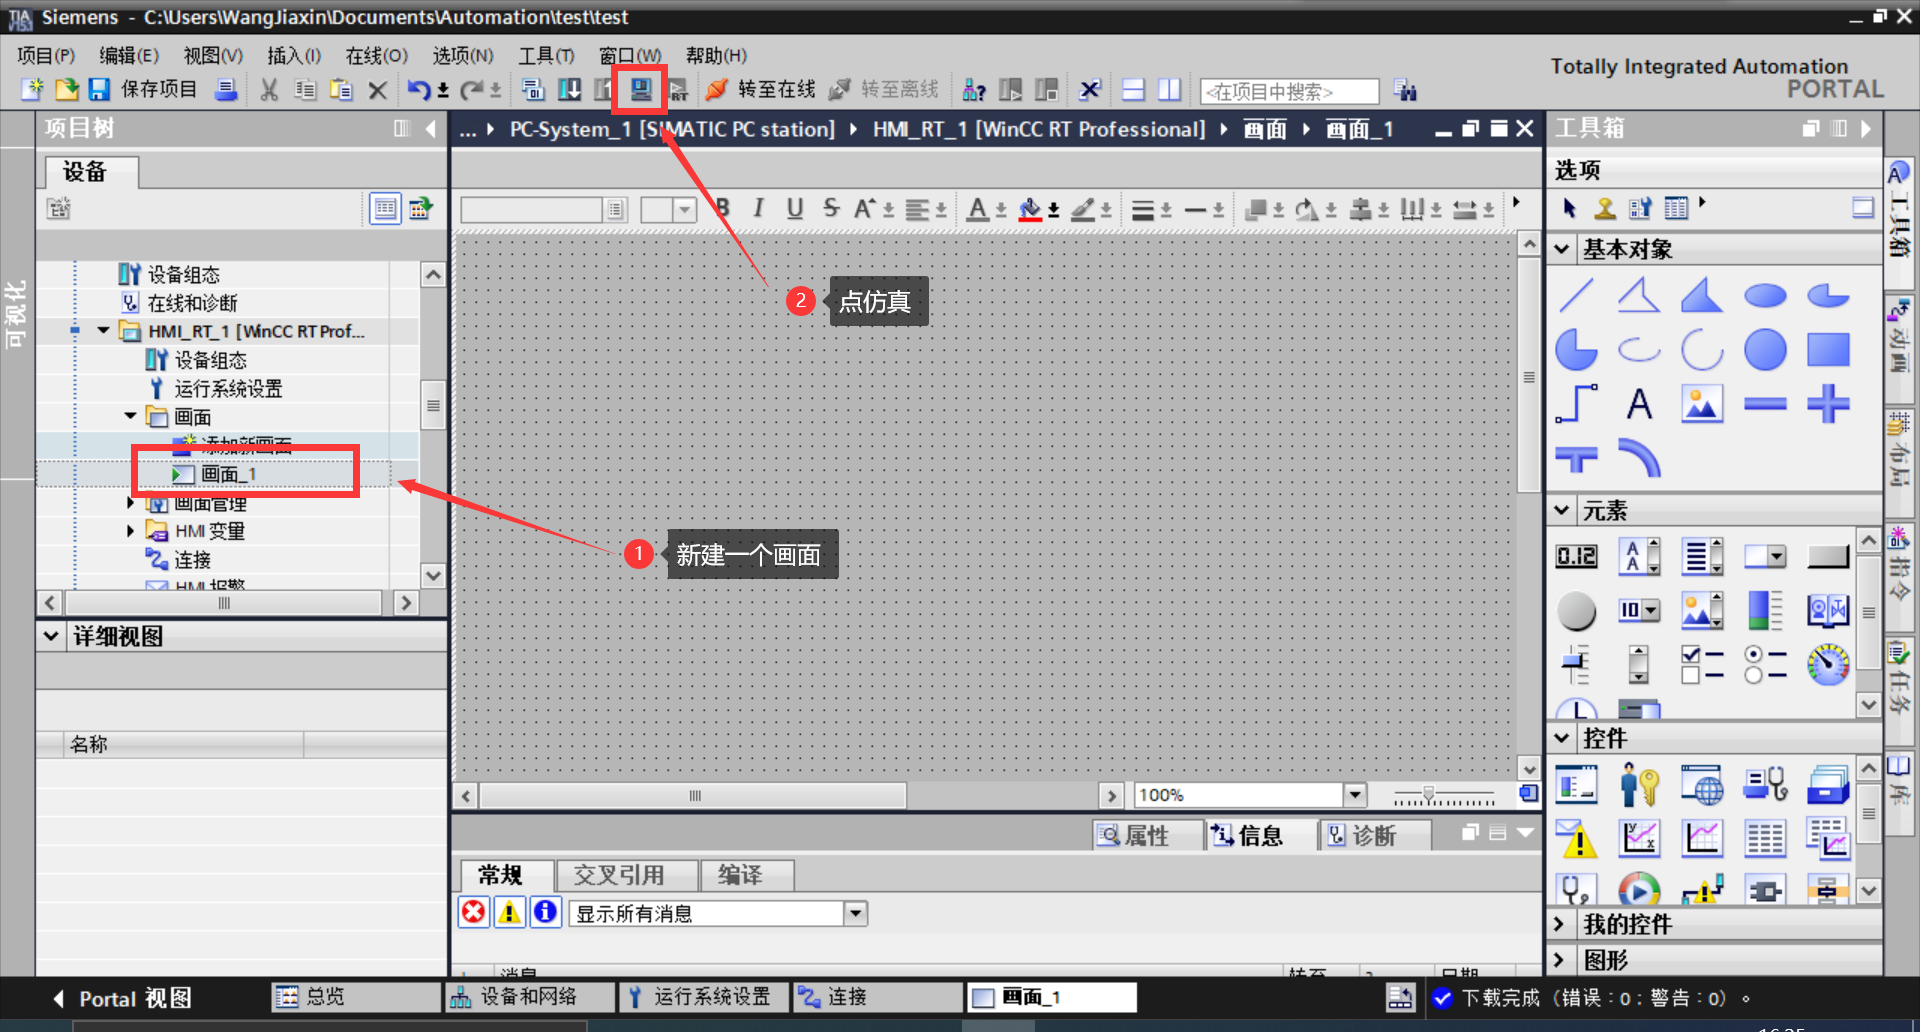The image size is (1920, 1032).
Task: Toggle the warning message filter icon
Action: [x=509, y=912]
